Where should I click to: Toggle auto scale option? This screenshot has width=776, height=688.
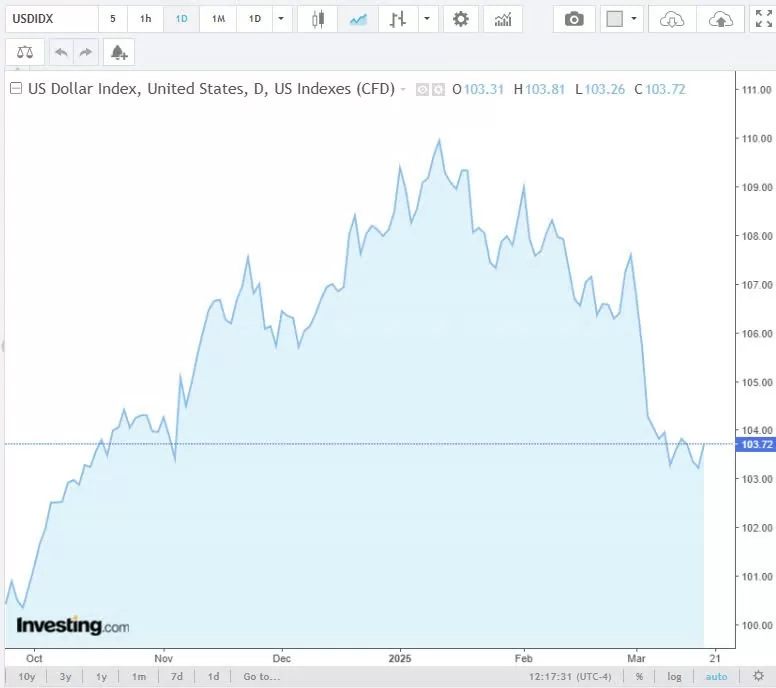[716, 677]
